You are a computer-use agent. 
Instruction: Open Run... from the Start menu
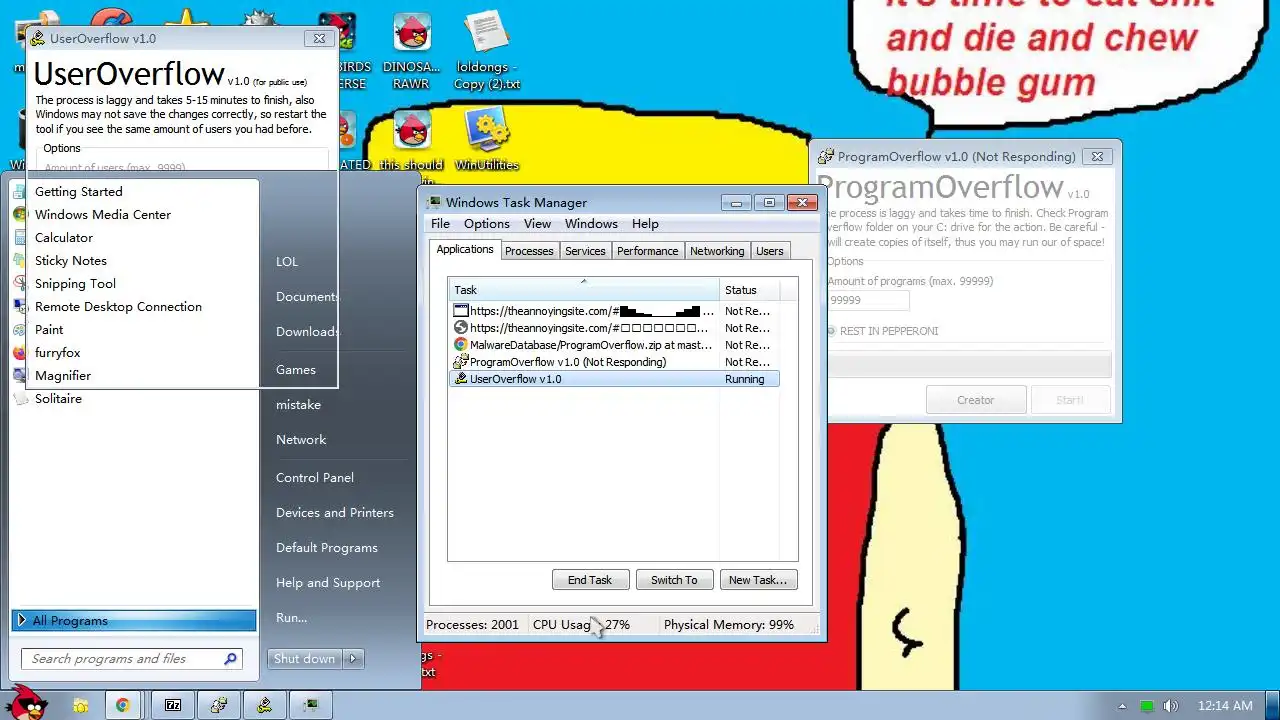(x=292, y=617)
